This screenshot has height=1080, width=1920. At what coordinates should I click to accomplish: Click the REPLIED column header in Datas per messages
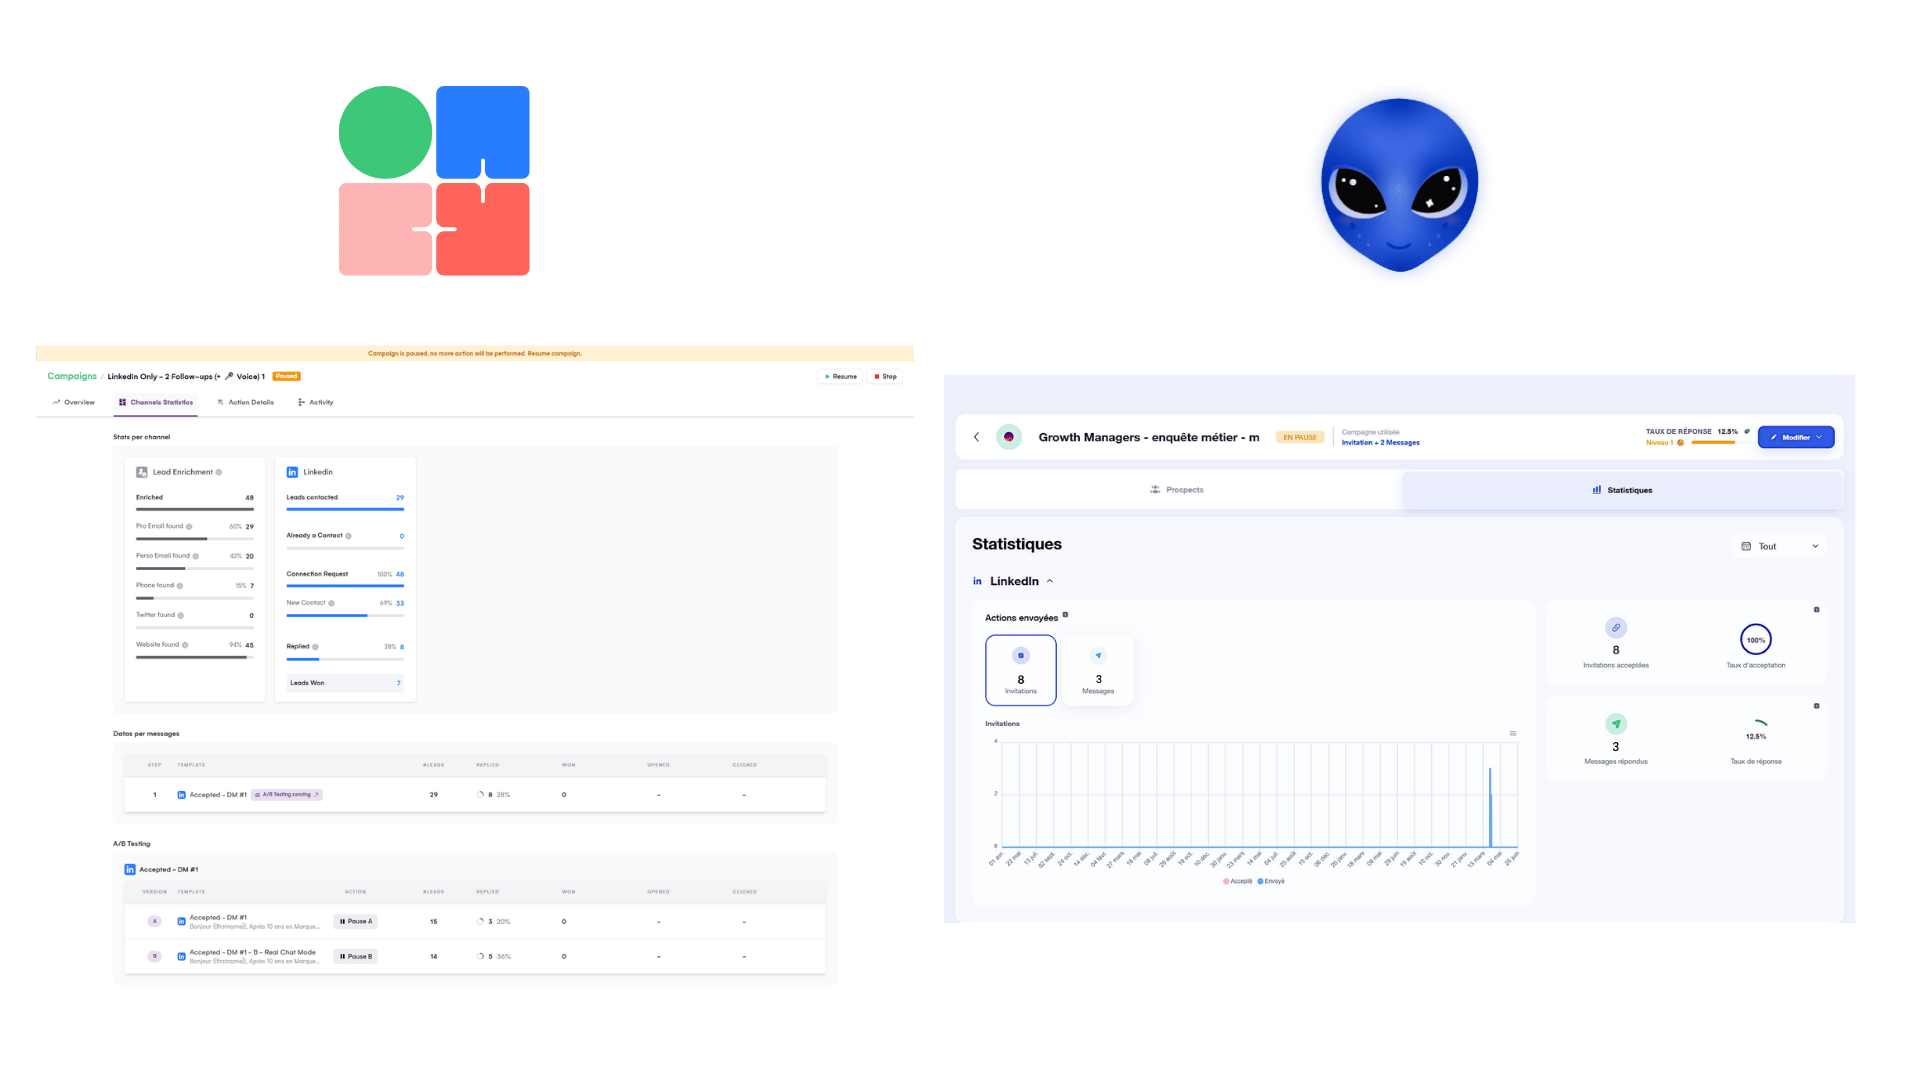pos(488,765)
